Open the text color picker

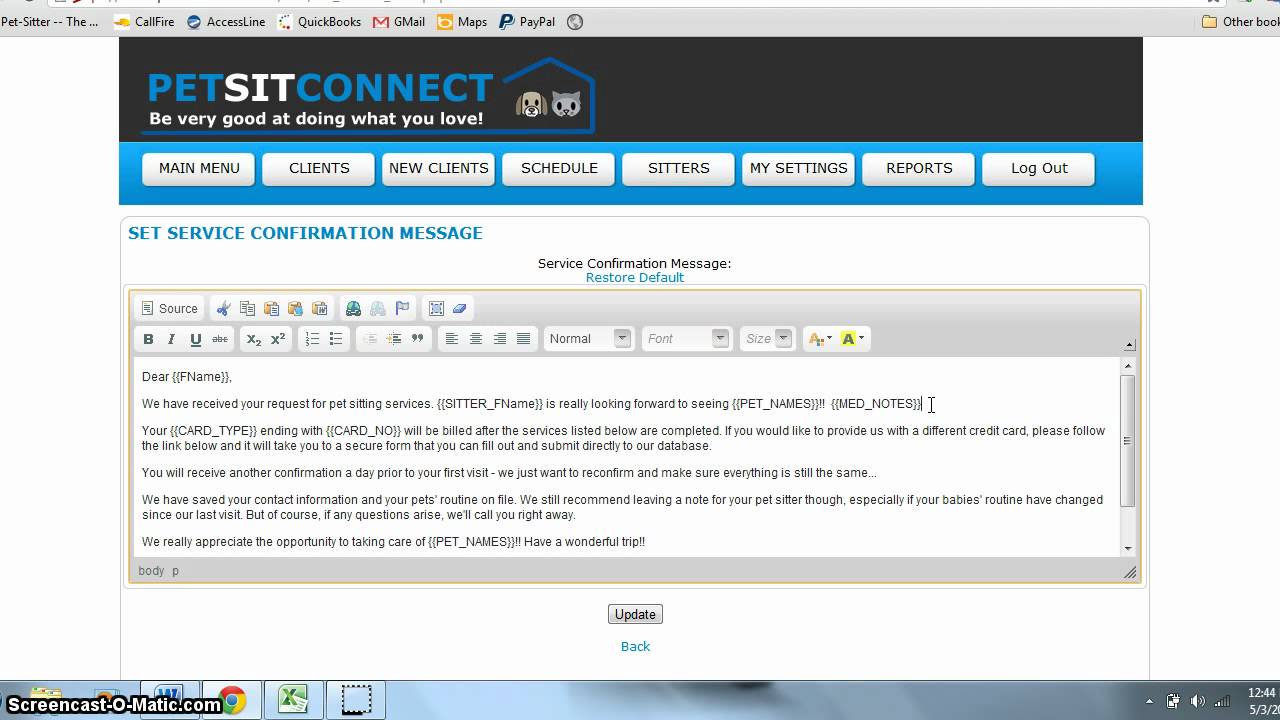(x=819, y=339)
